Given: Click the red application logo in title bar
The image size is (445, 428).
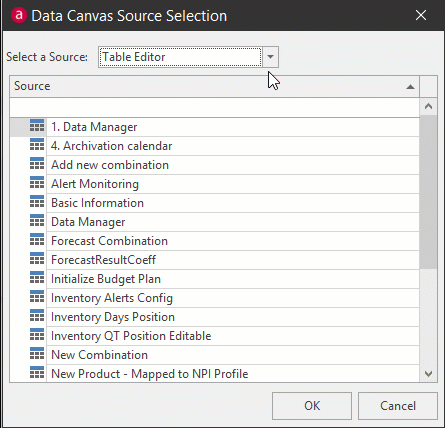Looking at the screenshot, I should tap(18, 15).
